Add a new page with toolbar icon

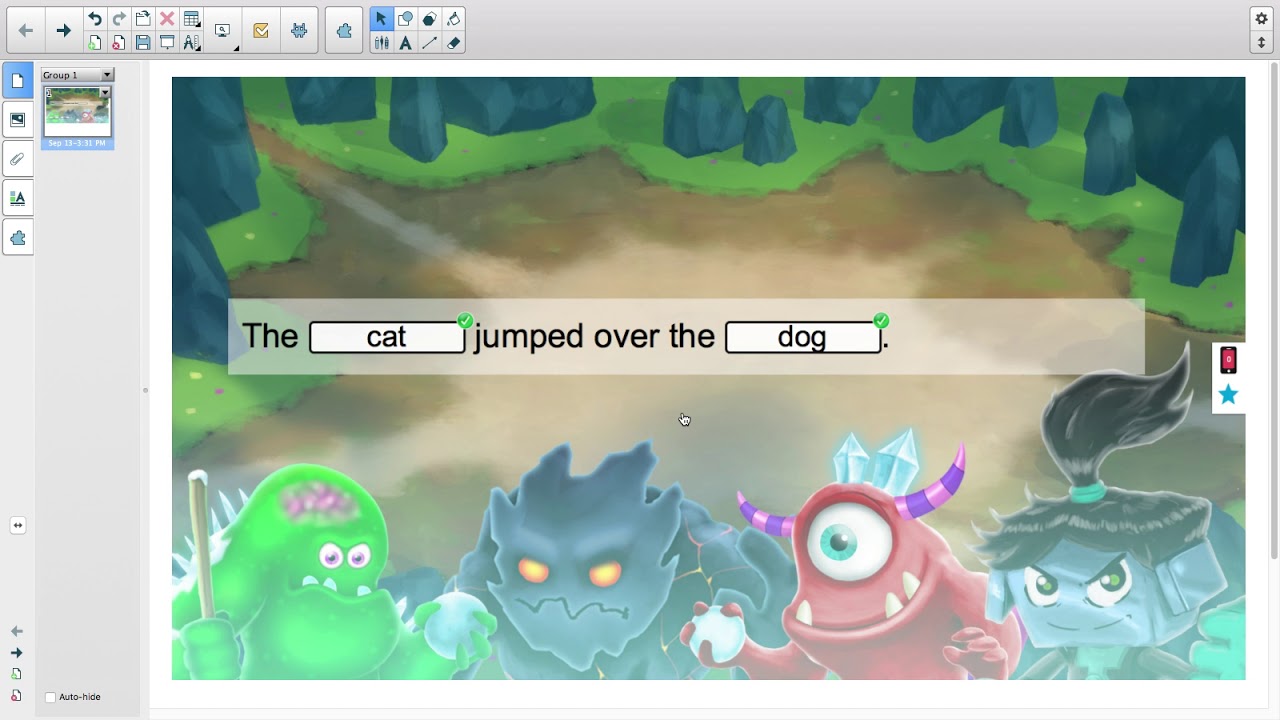94,43
